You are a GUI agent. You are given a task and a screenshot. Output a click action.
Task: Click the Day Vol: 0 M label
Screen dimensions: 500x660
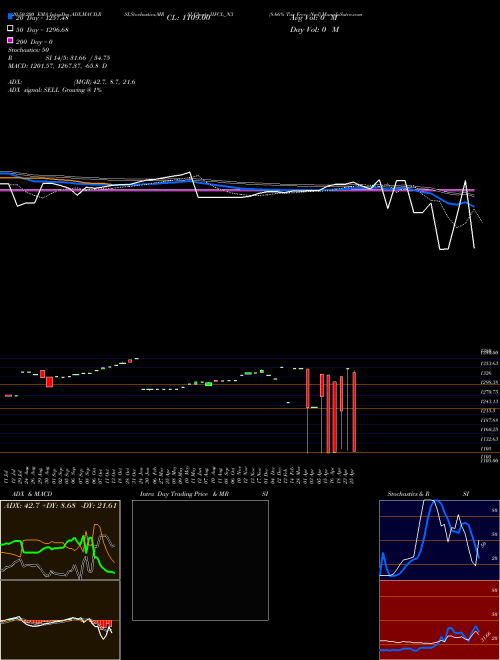[x=314, y=29]
